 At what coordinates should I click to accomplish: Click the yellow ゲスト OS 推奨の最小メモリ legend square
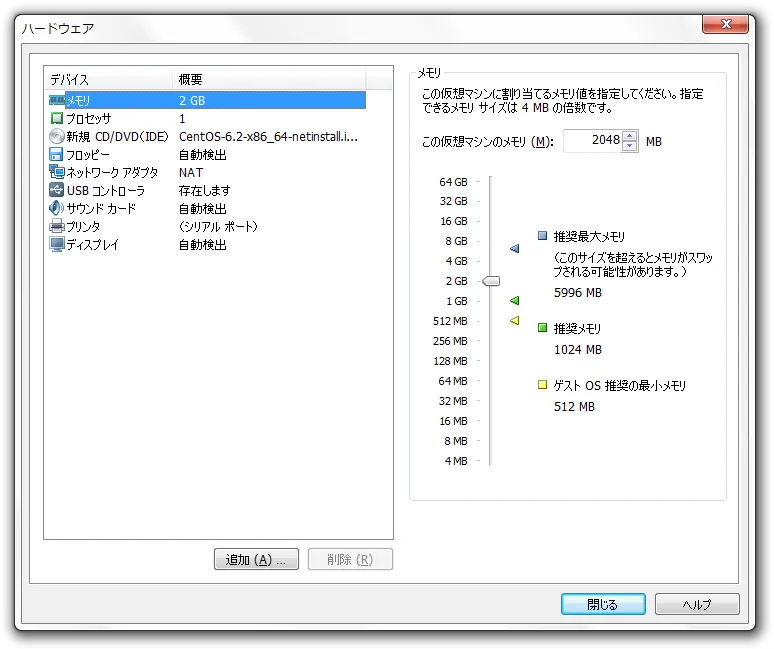(x=542, y=384)
